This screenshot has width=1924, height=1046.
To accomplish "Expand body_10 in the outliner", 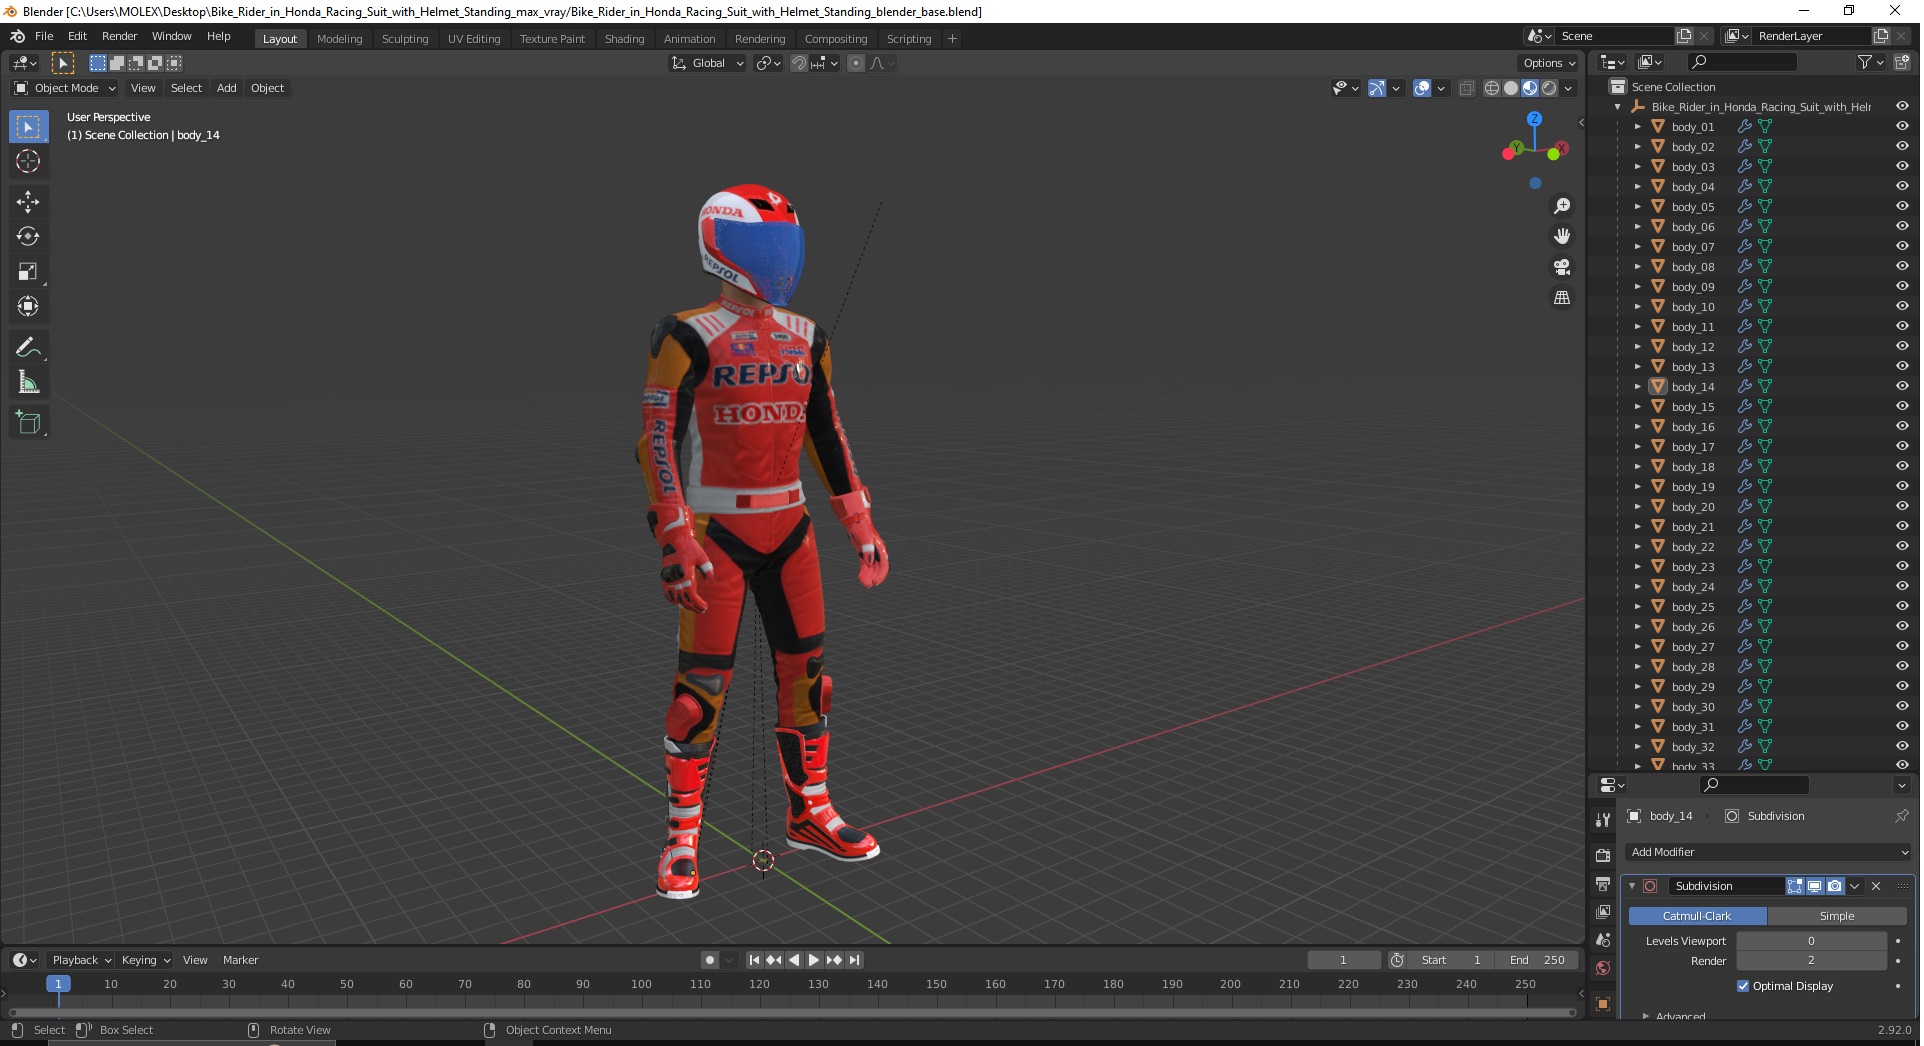I will [1637, 306].
